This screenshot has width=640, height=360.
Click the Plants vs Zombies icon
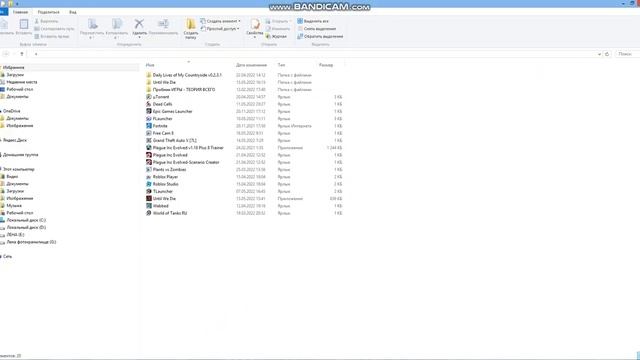tap(149, 169)
